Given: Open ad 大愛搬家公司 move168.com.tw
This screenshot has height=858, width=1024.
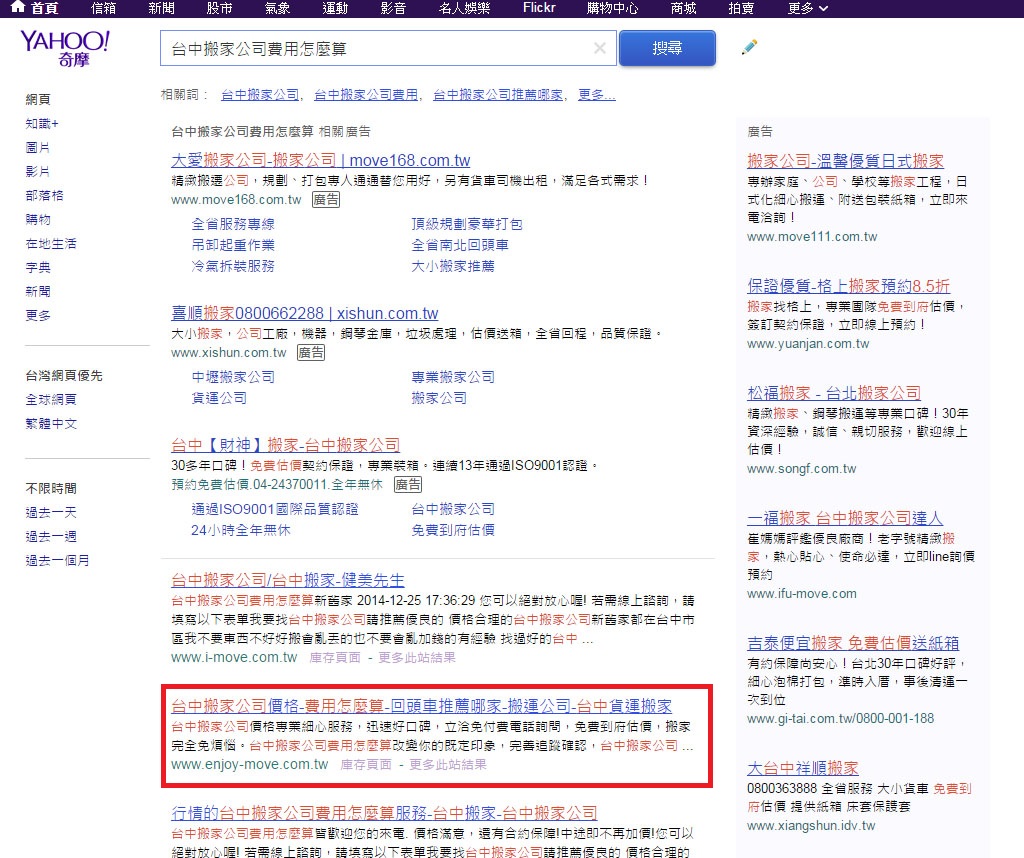Looking at the screenshot, I should (x=321, y=160).
